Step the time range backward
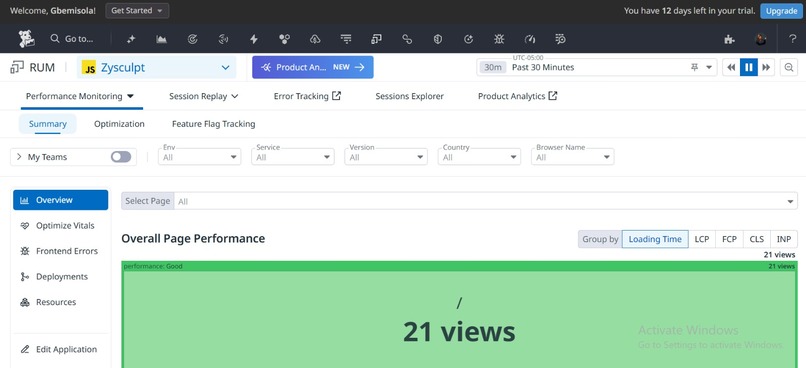 (731, 67)
